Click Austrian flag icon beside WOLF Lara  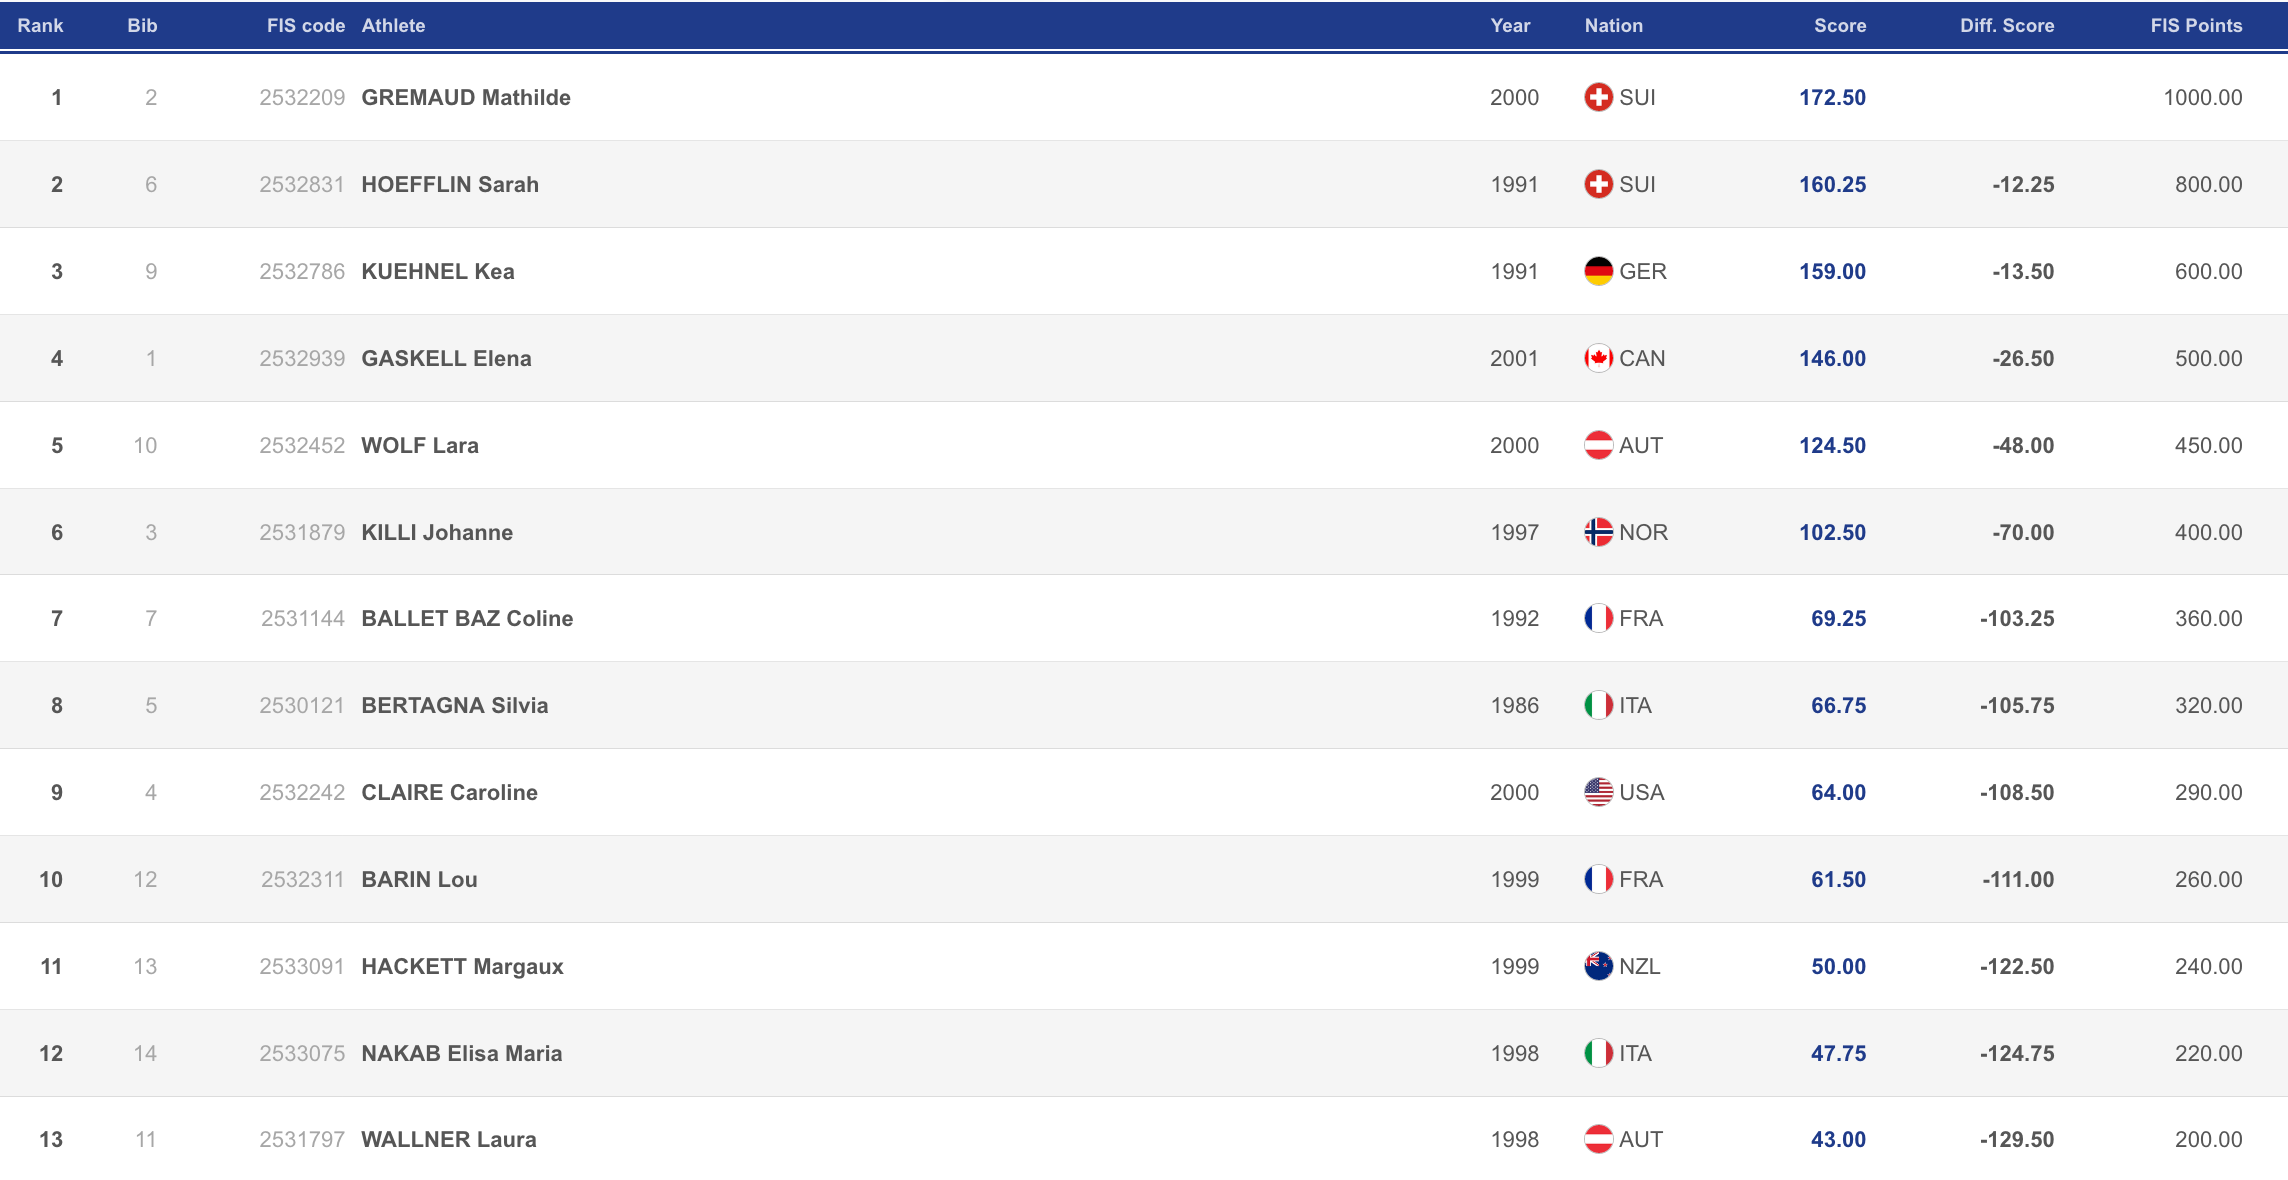tap(1598, 445)
